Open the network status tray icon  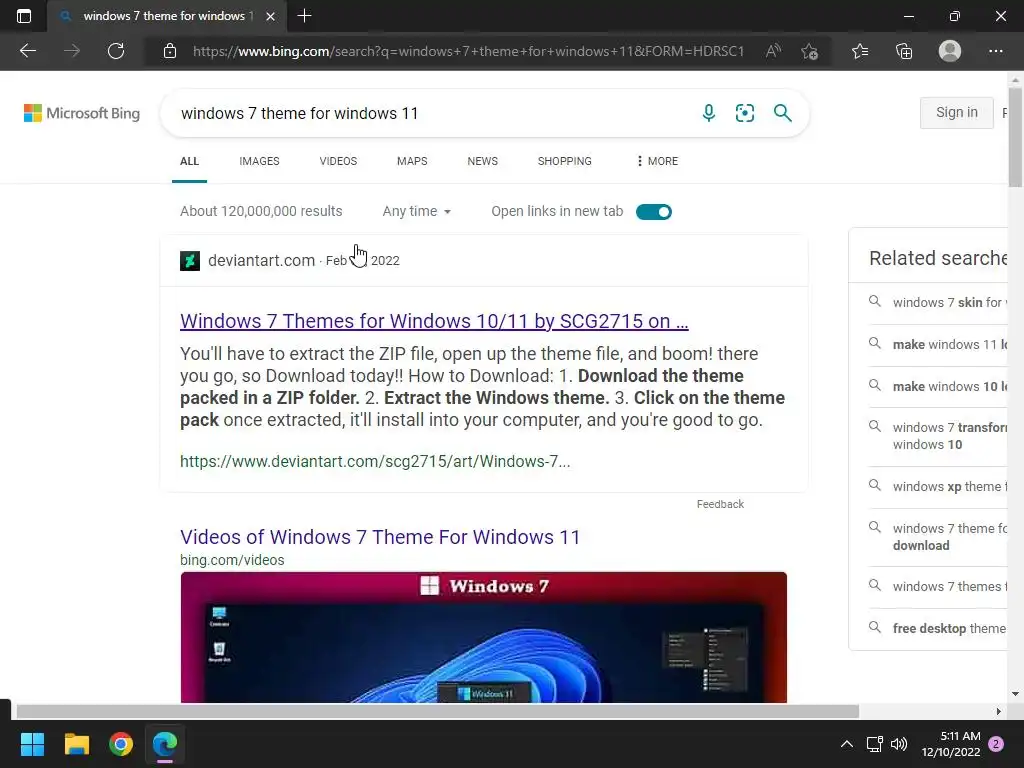874,744
